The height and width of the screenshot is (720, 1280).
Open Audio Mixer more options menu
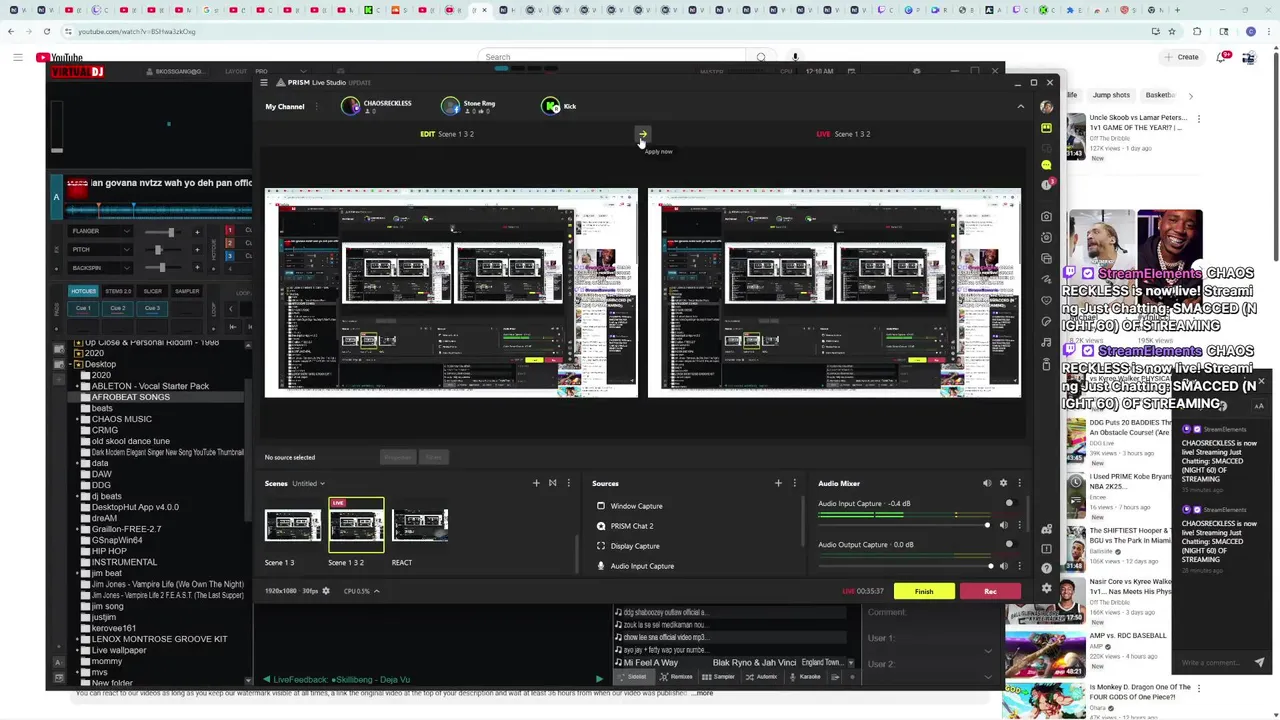tap(1019, 483)
